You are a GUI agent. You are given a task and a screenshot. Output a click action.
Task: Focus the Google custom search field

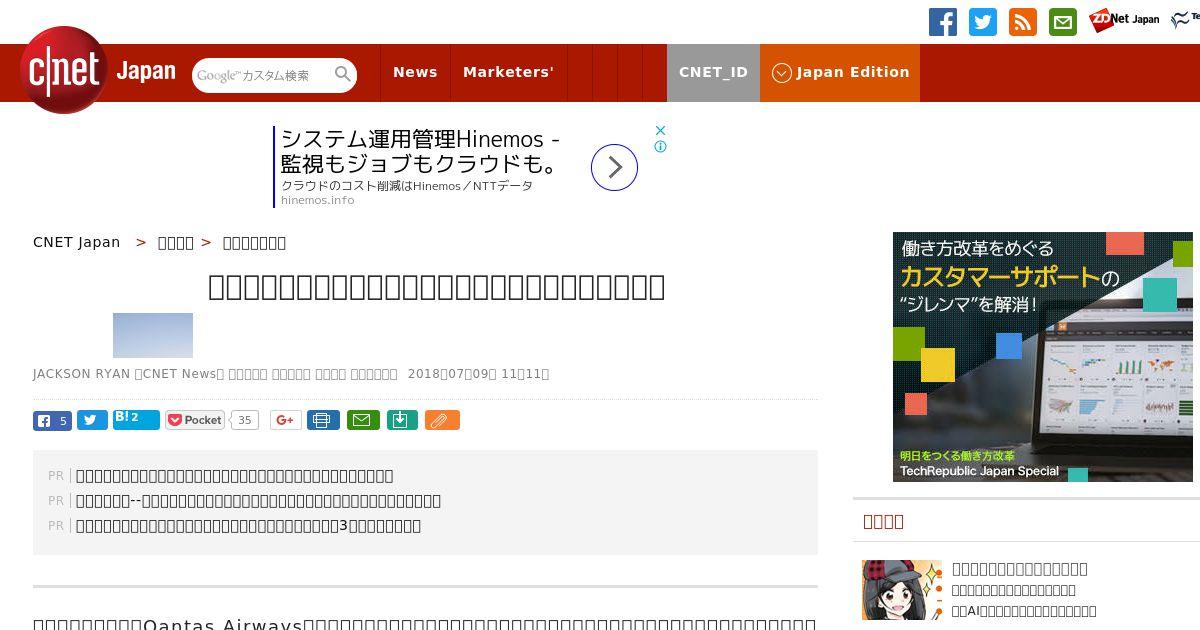[263, 75]
